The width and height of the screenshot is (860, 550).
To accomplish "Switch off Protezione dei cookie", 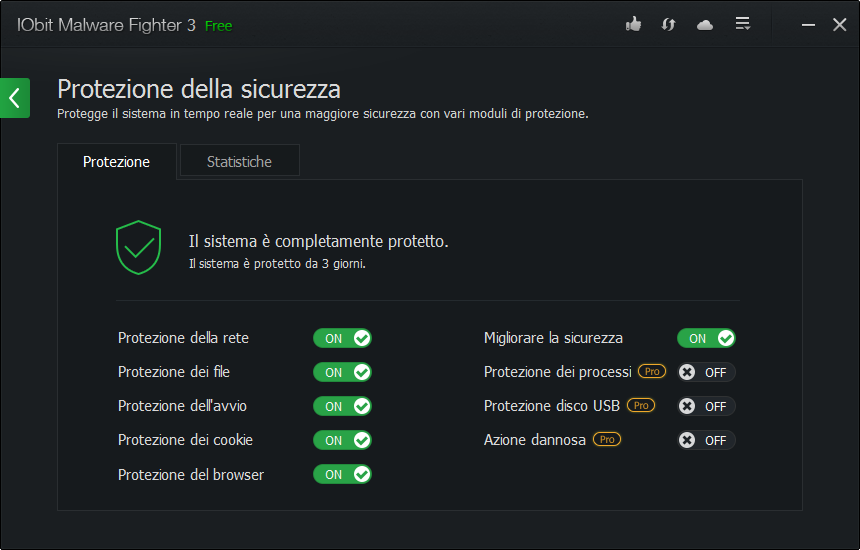I will coord(342,440).
